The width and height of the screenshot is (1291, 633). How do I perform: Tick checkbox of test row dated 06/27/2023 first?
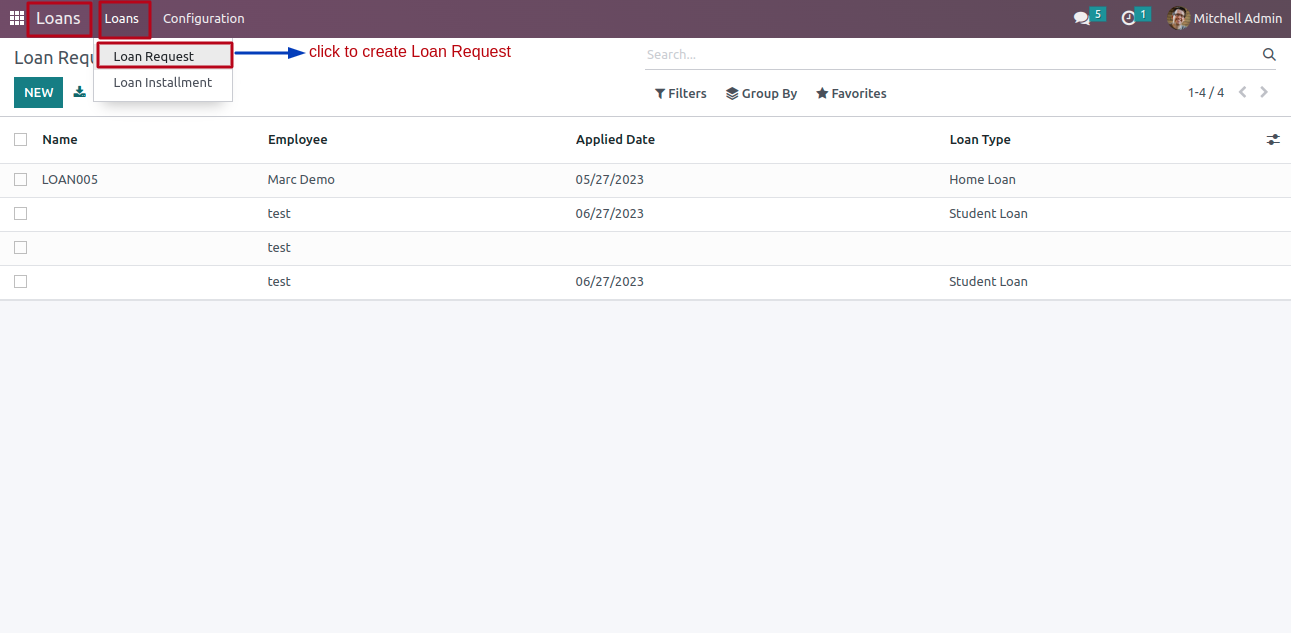(x=20, y=214)
